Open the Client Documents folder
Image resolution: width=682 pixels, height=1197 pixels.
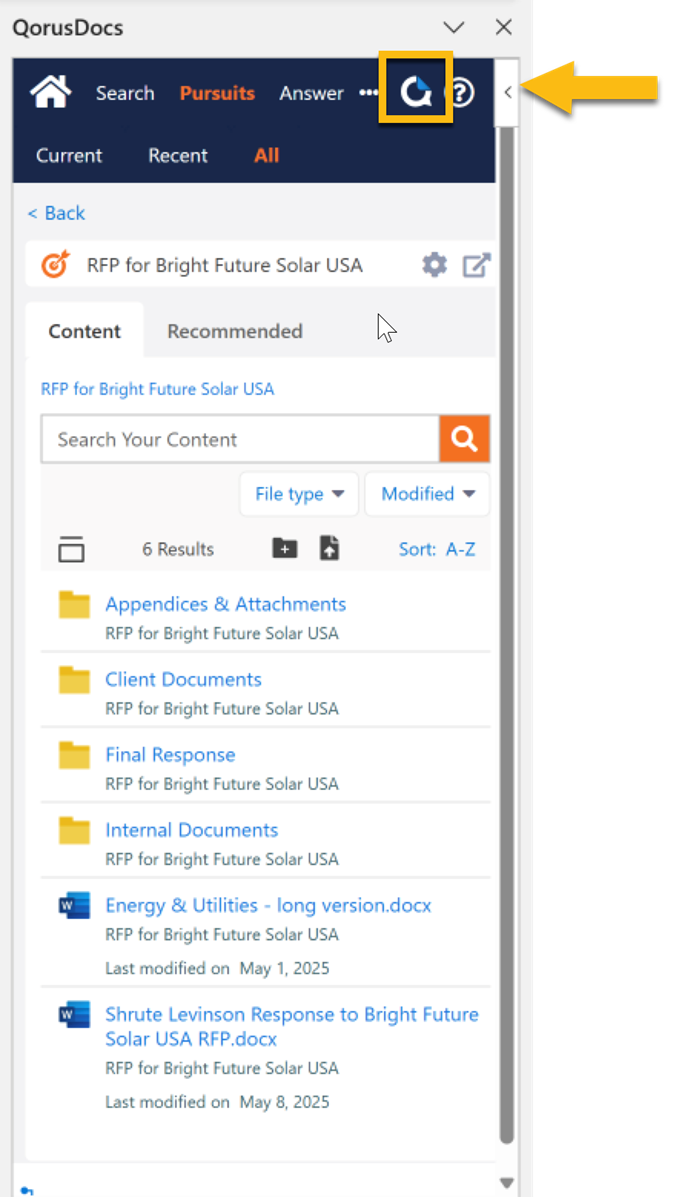pos(183,679)
